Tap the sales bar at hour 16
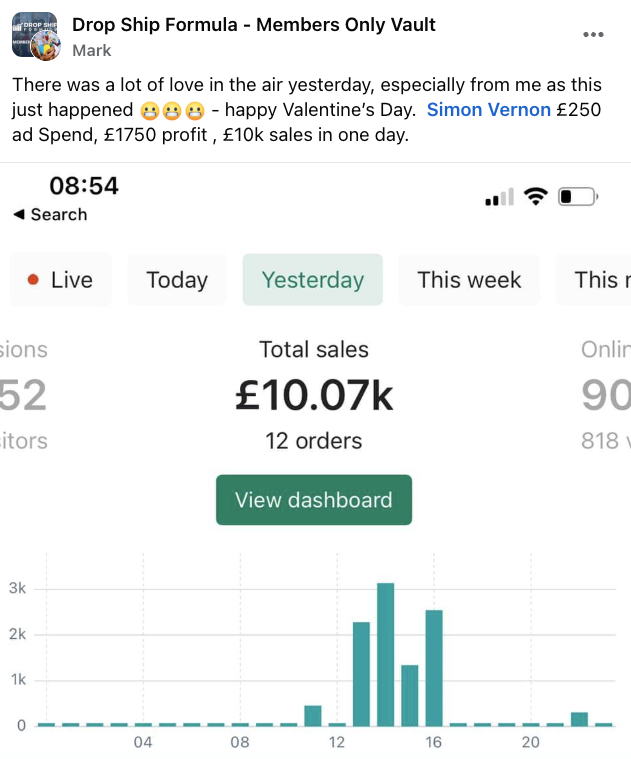This screenshot has width=631, height=759. [434, 668]
